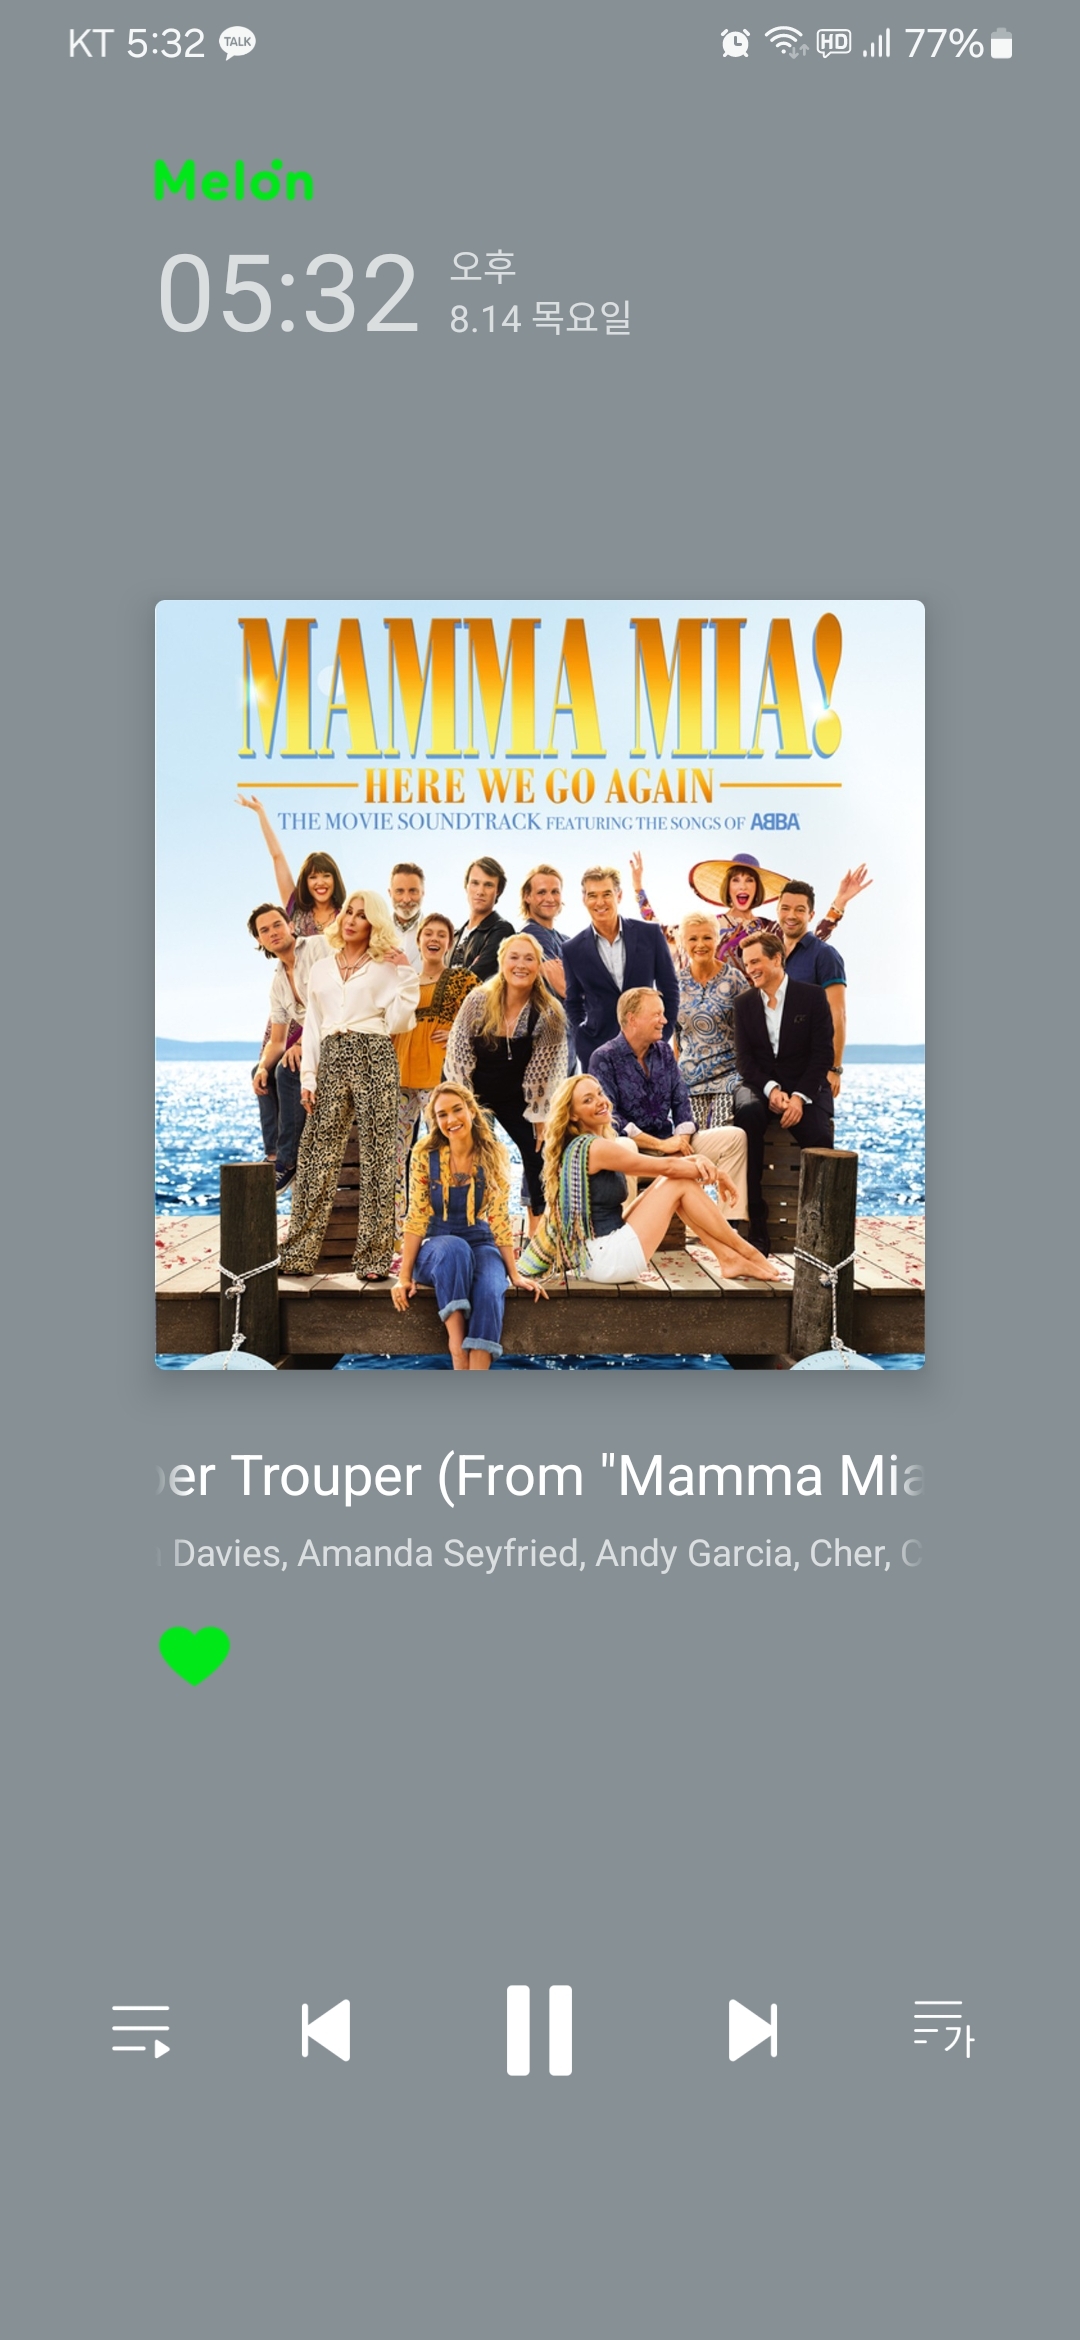Show song lyrics with the 가 icon
Screen dimensions: 1080x2340
pyautogui.click(x=944, y=2029)
